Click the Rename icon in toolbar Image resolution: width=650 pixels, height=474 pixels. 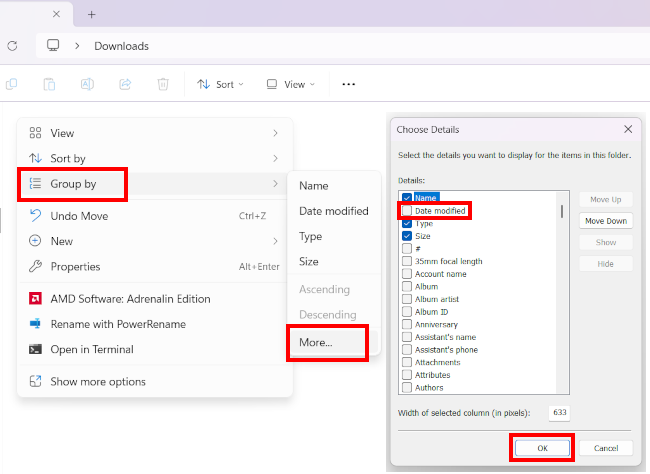tap(87, 84)
